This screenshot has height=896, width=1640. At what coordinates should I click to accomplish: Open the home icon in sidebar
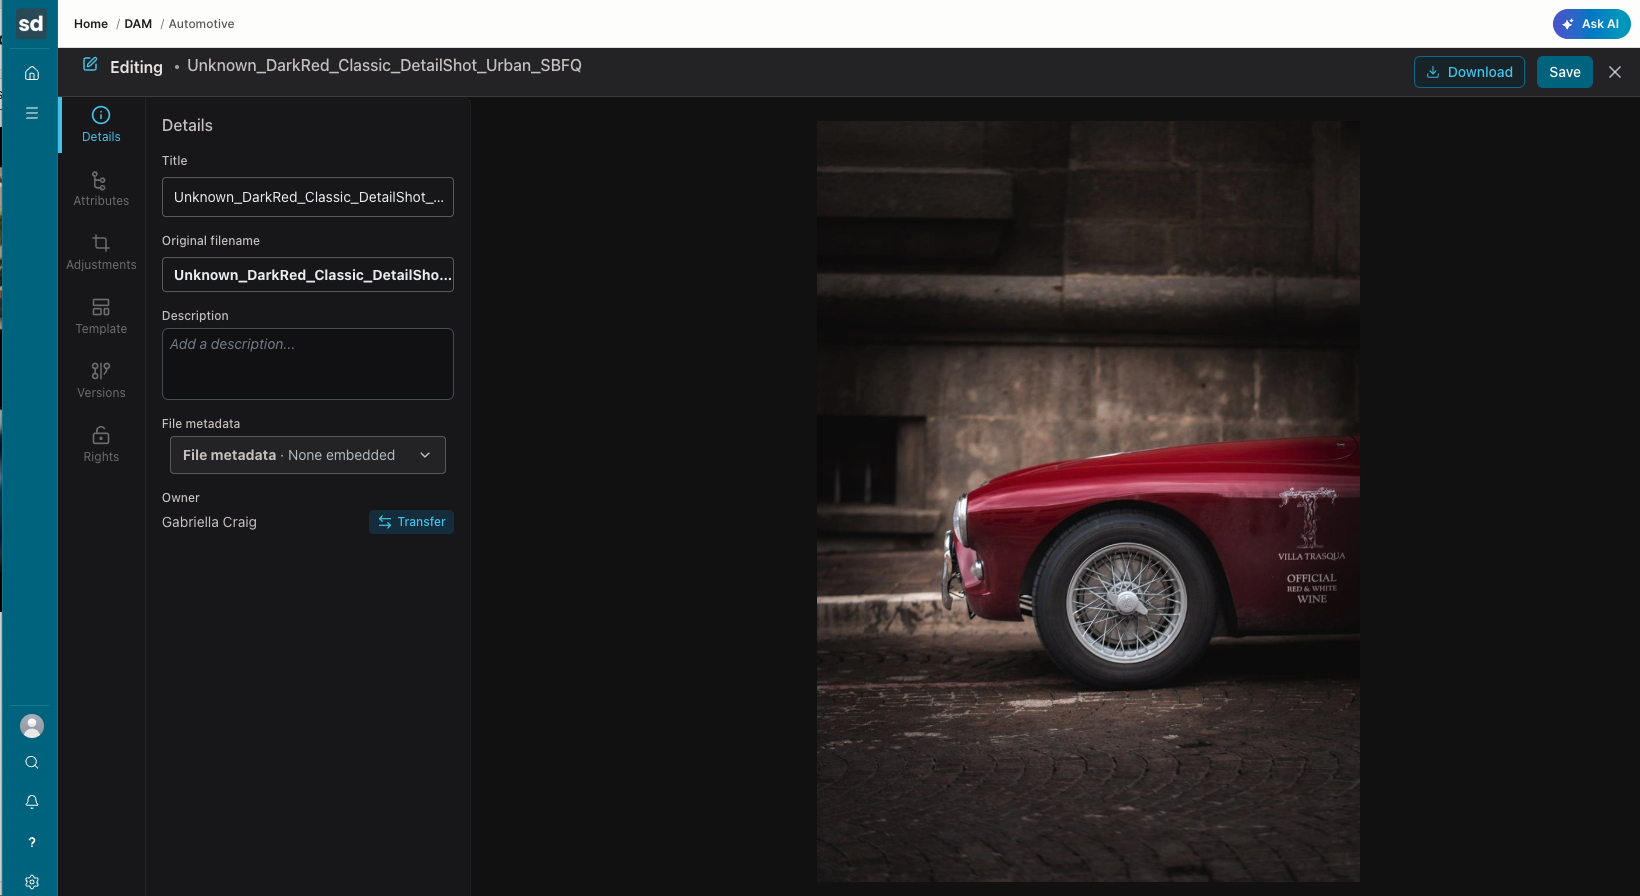(32, 73)
